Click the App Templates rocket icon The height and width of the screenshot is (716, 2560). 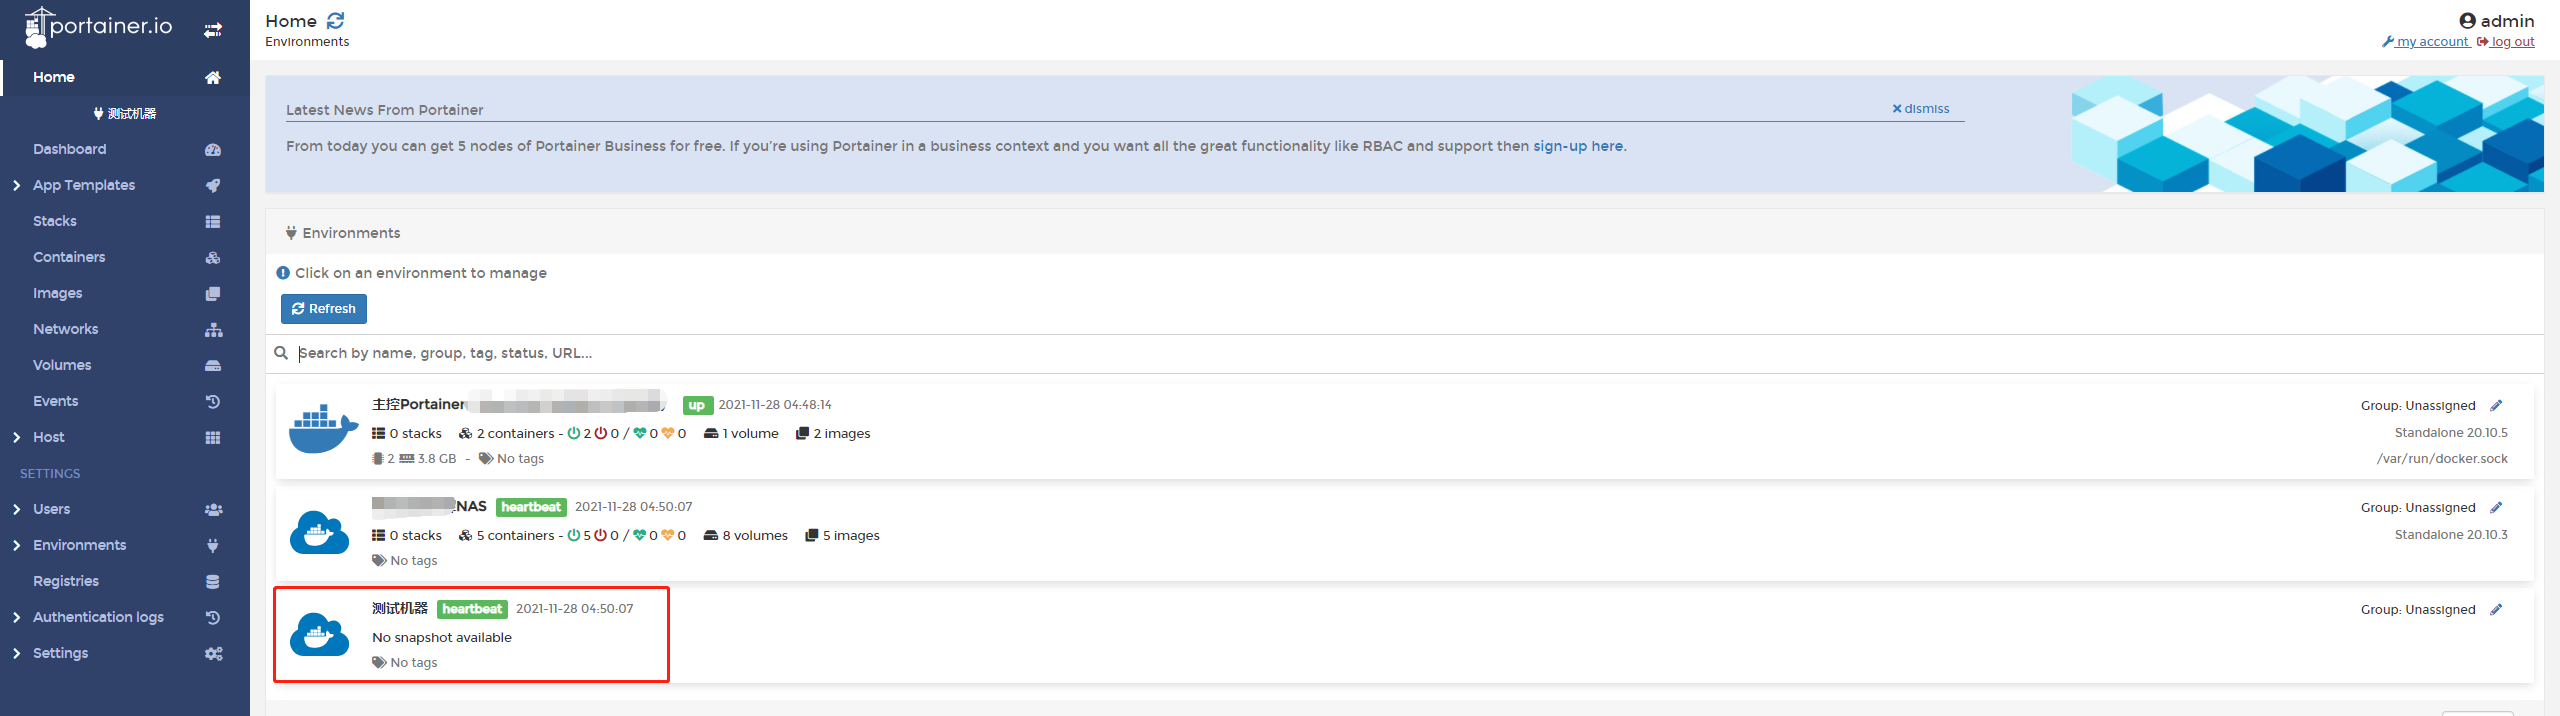213,185
